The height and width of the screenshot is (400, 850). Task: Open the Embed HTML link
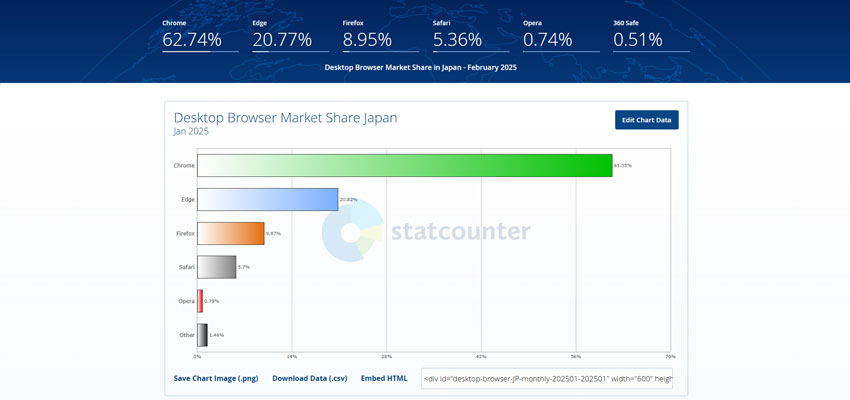coord(384,378)
